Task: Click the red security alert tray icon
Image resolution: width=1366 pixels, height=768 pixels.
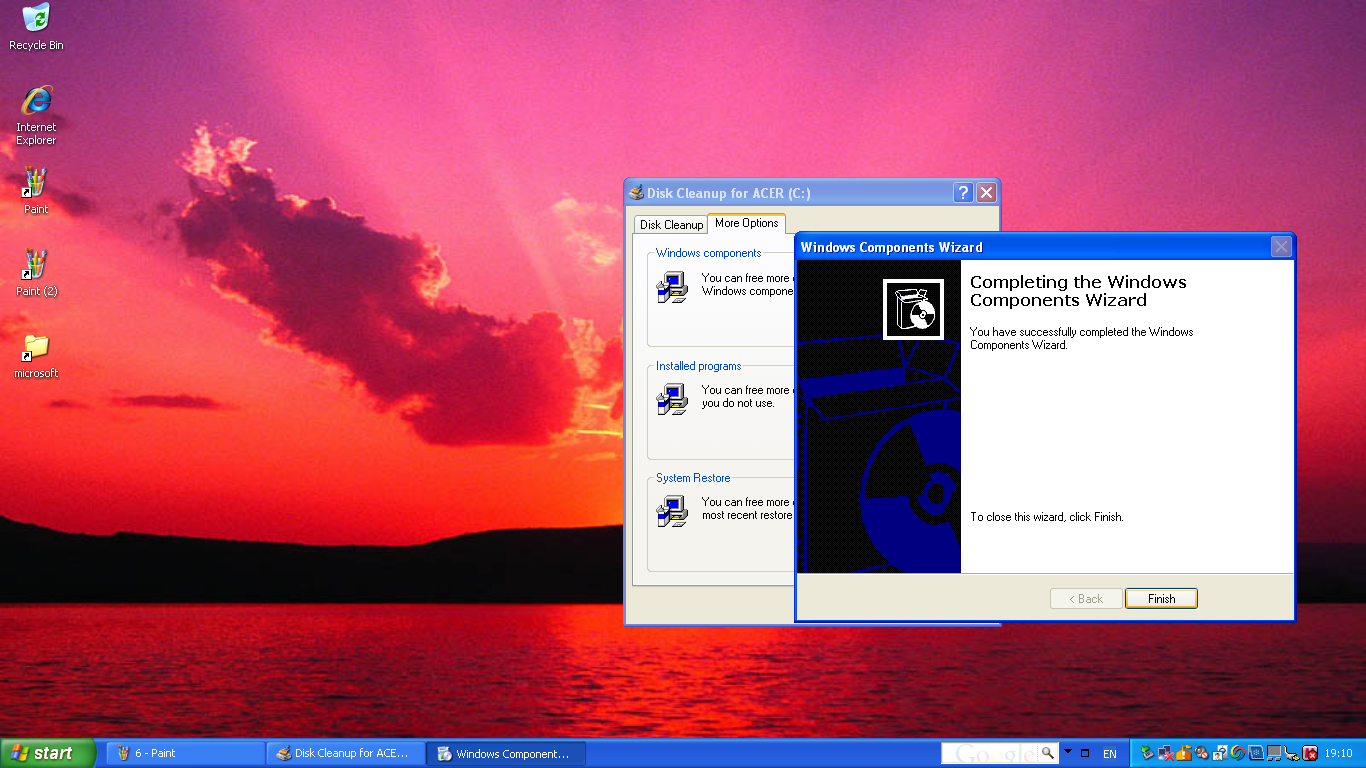Action: click(1310, 753)
